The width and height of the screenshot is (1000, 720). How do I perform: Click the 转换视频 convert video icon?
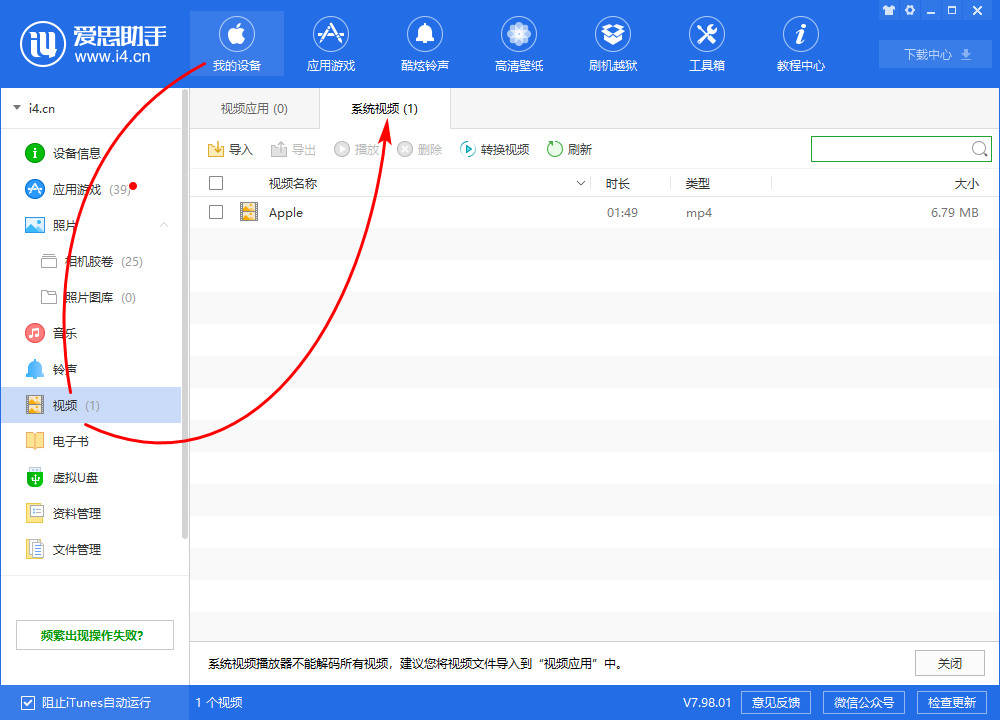pyautogui.click(x=468, y=149)
